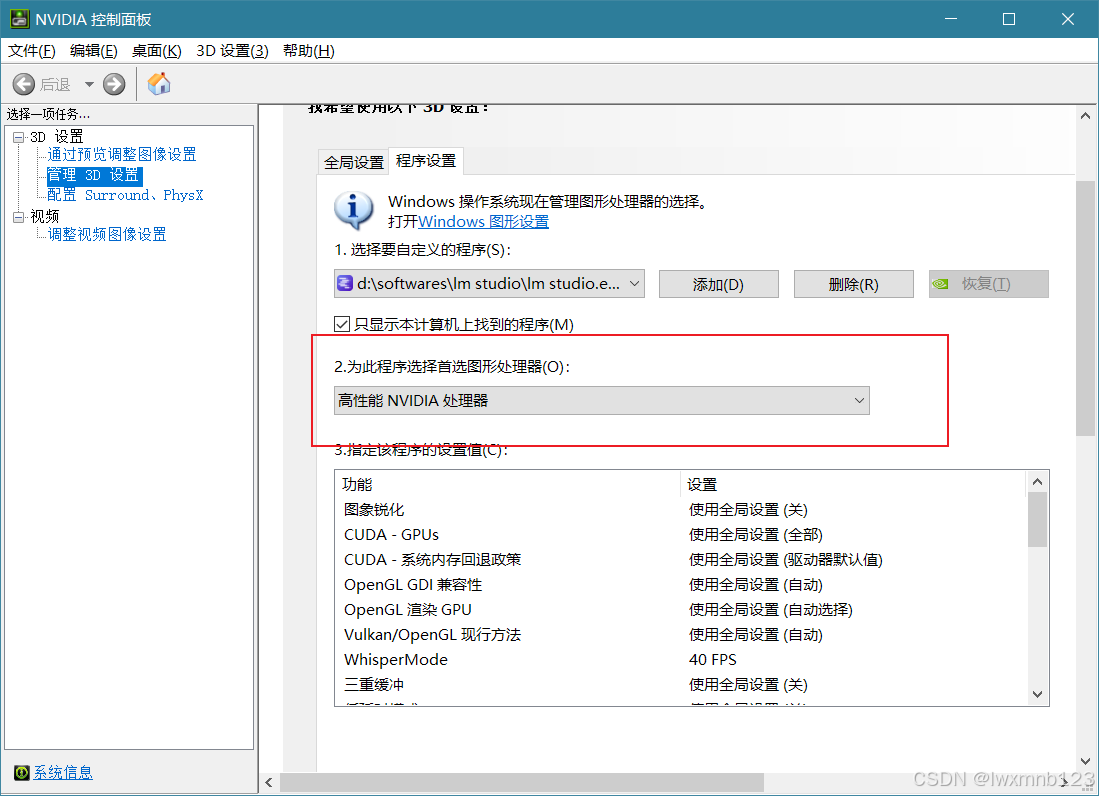The height and width of the screenshot is (796, 1099).
Task: Close the NVIDIA 控制面板 window
Action: (x=1067, y=19)
